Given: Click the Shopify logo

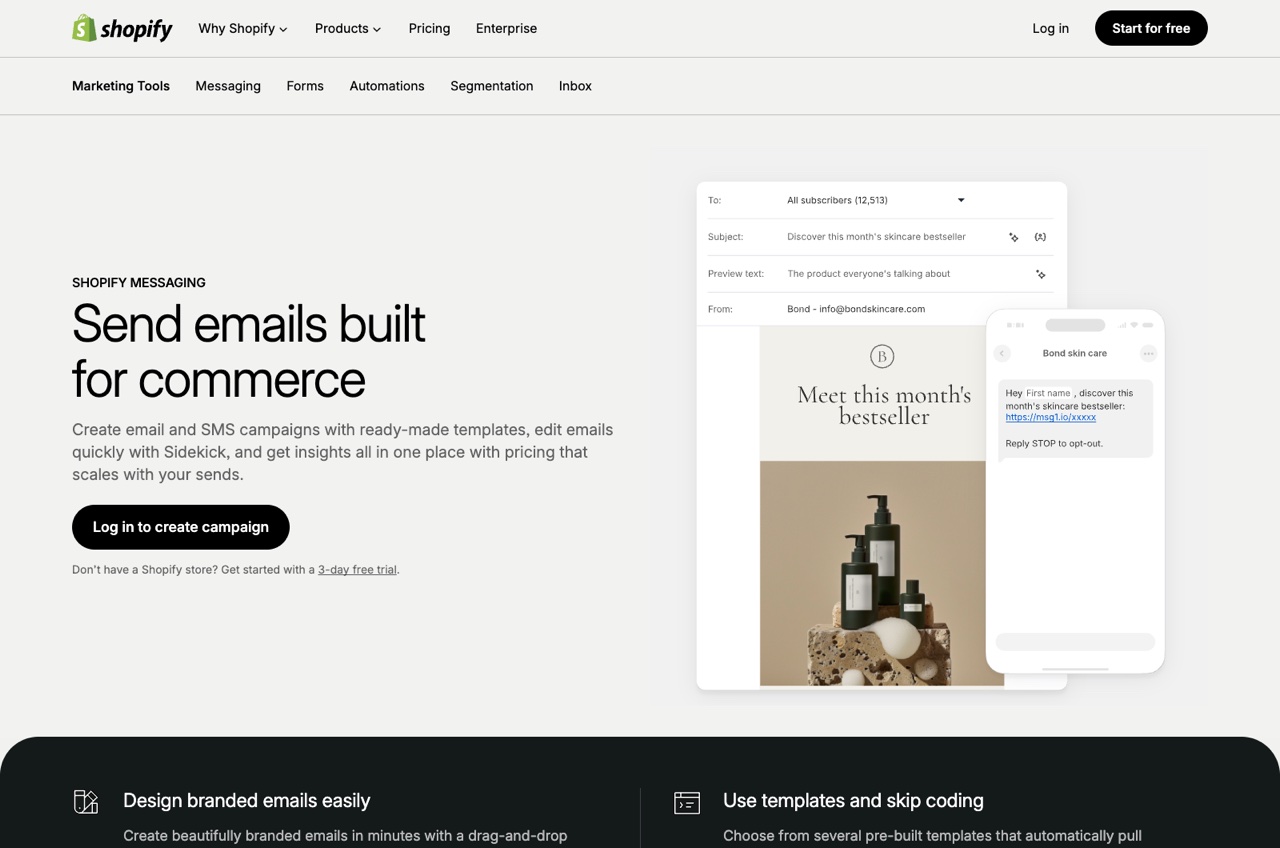Looking at the screenshot, I should pyautogui.click(x=122, y=28).
